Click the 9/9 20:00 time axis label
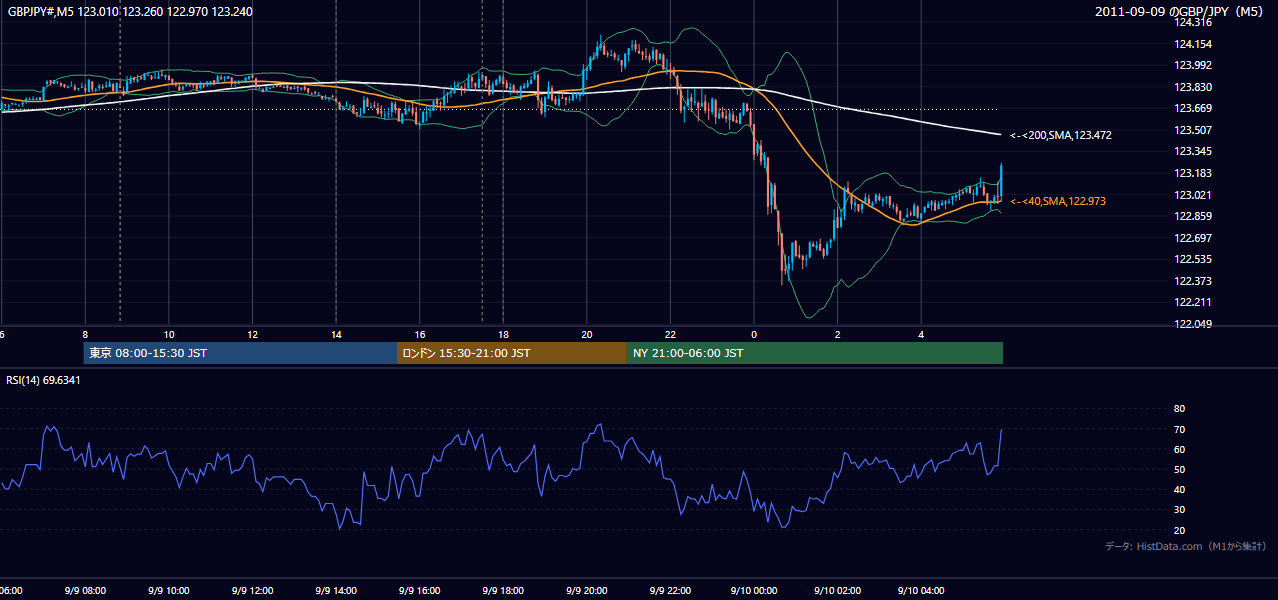 (x=586, y=591)
